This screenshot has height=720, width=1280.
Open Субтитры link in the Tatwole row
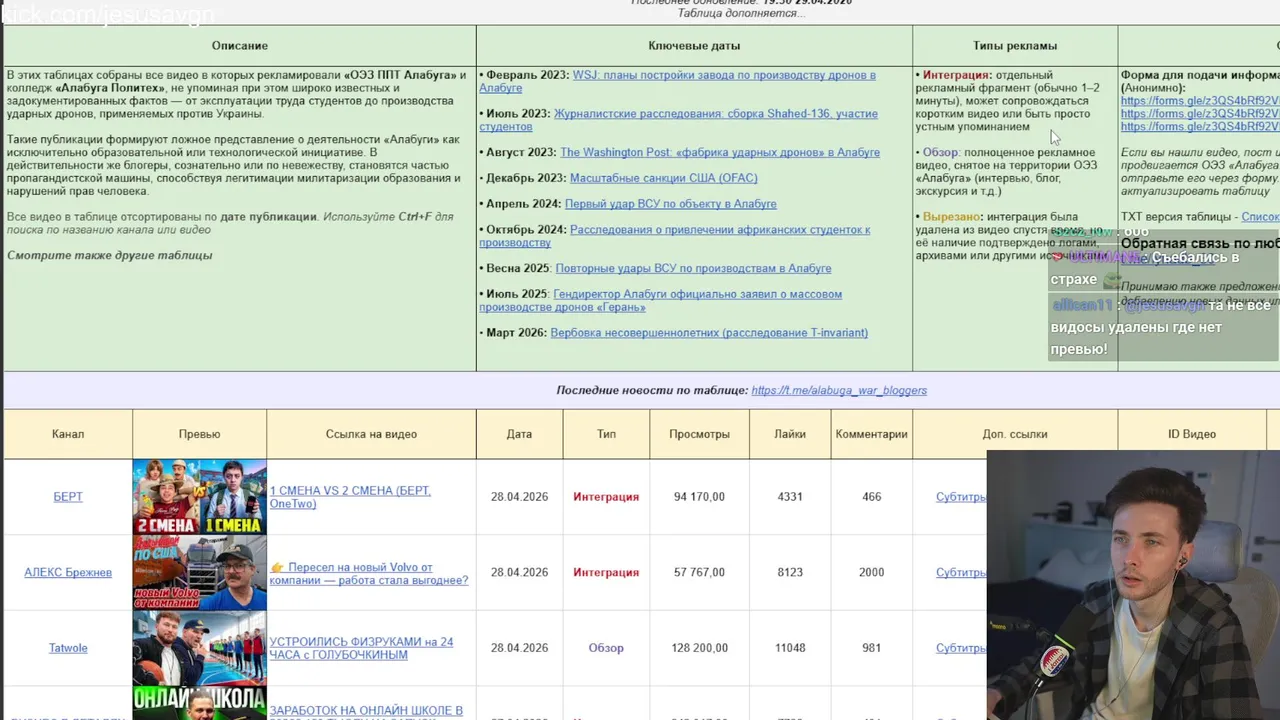(x=961, y=648)
